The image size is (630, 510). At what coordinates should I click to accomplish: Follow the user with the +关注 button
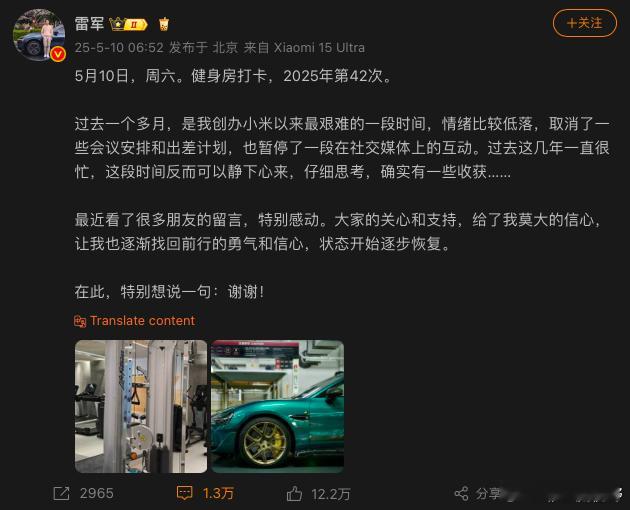585,23
